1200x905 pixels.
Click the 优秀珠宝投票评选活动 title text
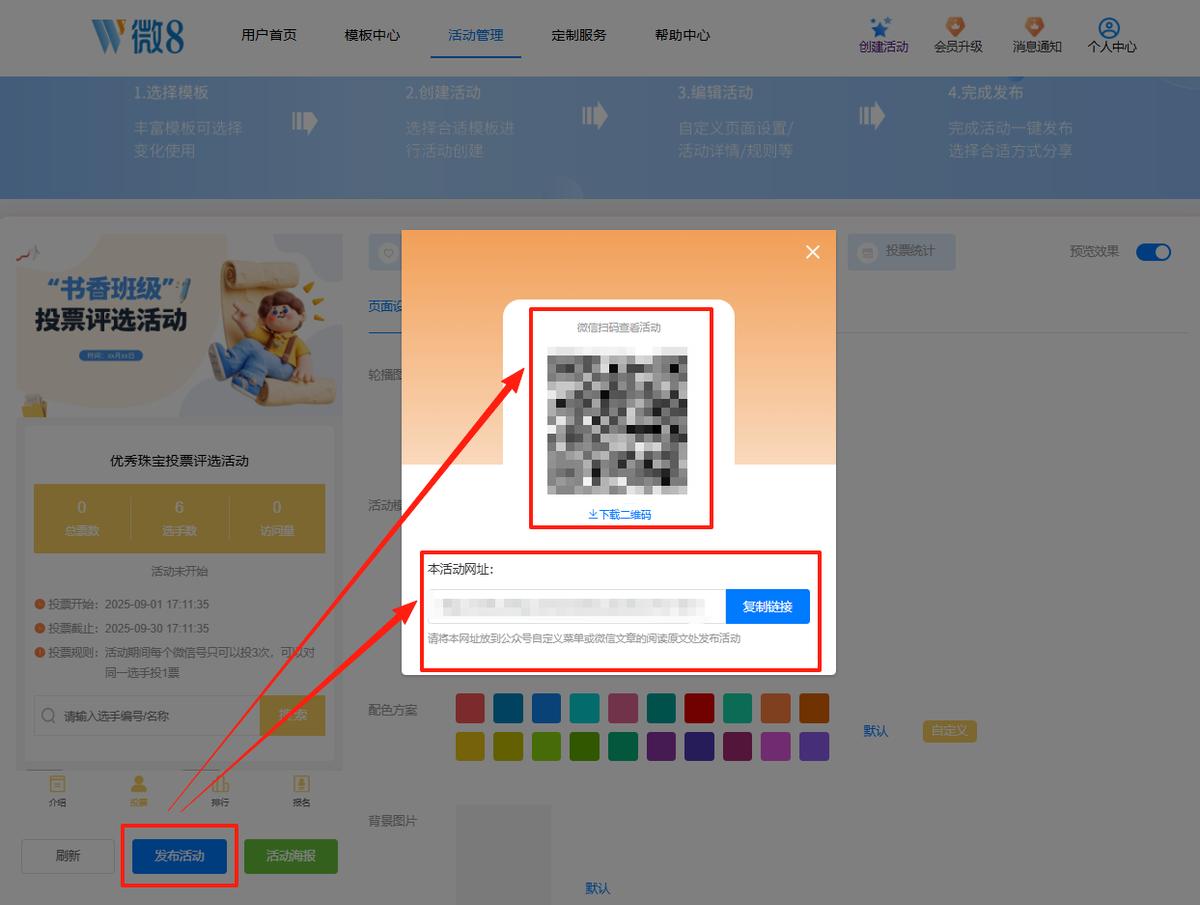coord(179,461)
